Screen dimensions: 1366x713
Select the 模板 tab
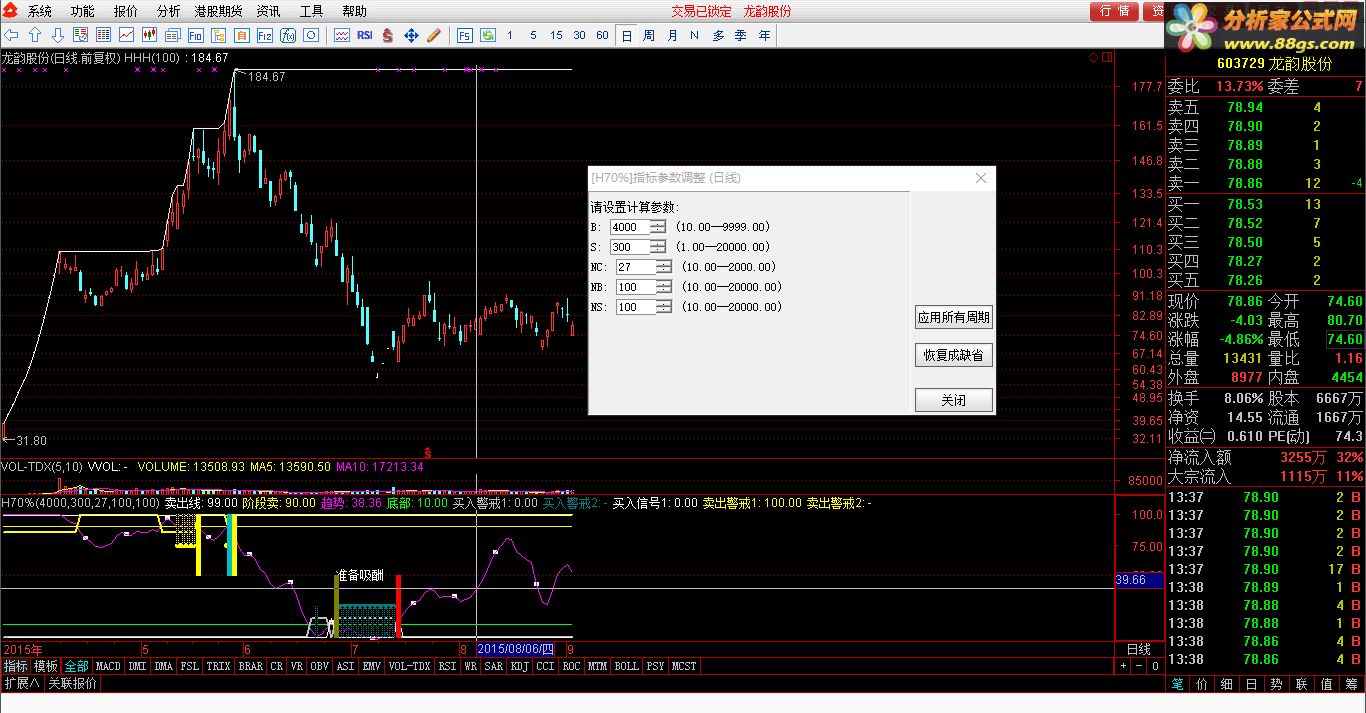[x=46, y=666]
